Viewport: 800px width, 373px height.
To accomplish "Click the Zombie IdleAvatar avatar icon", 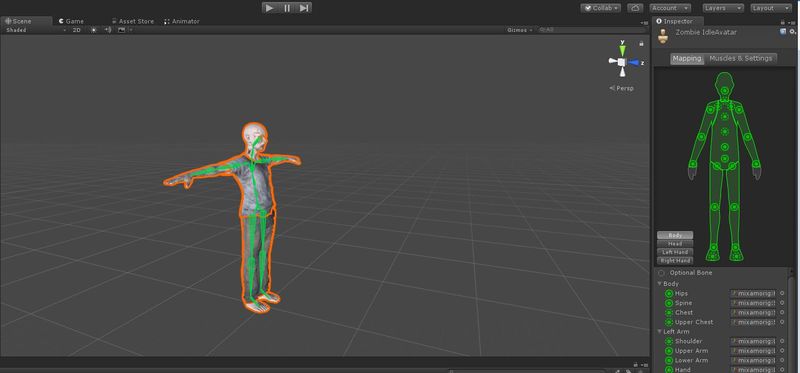I will point(663,36).
